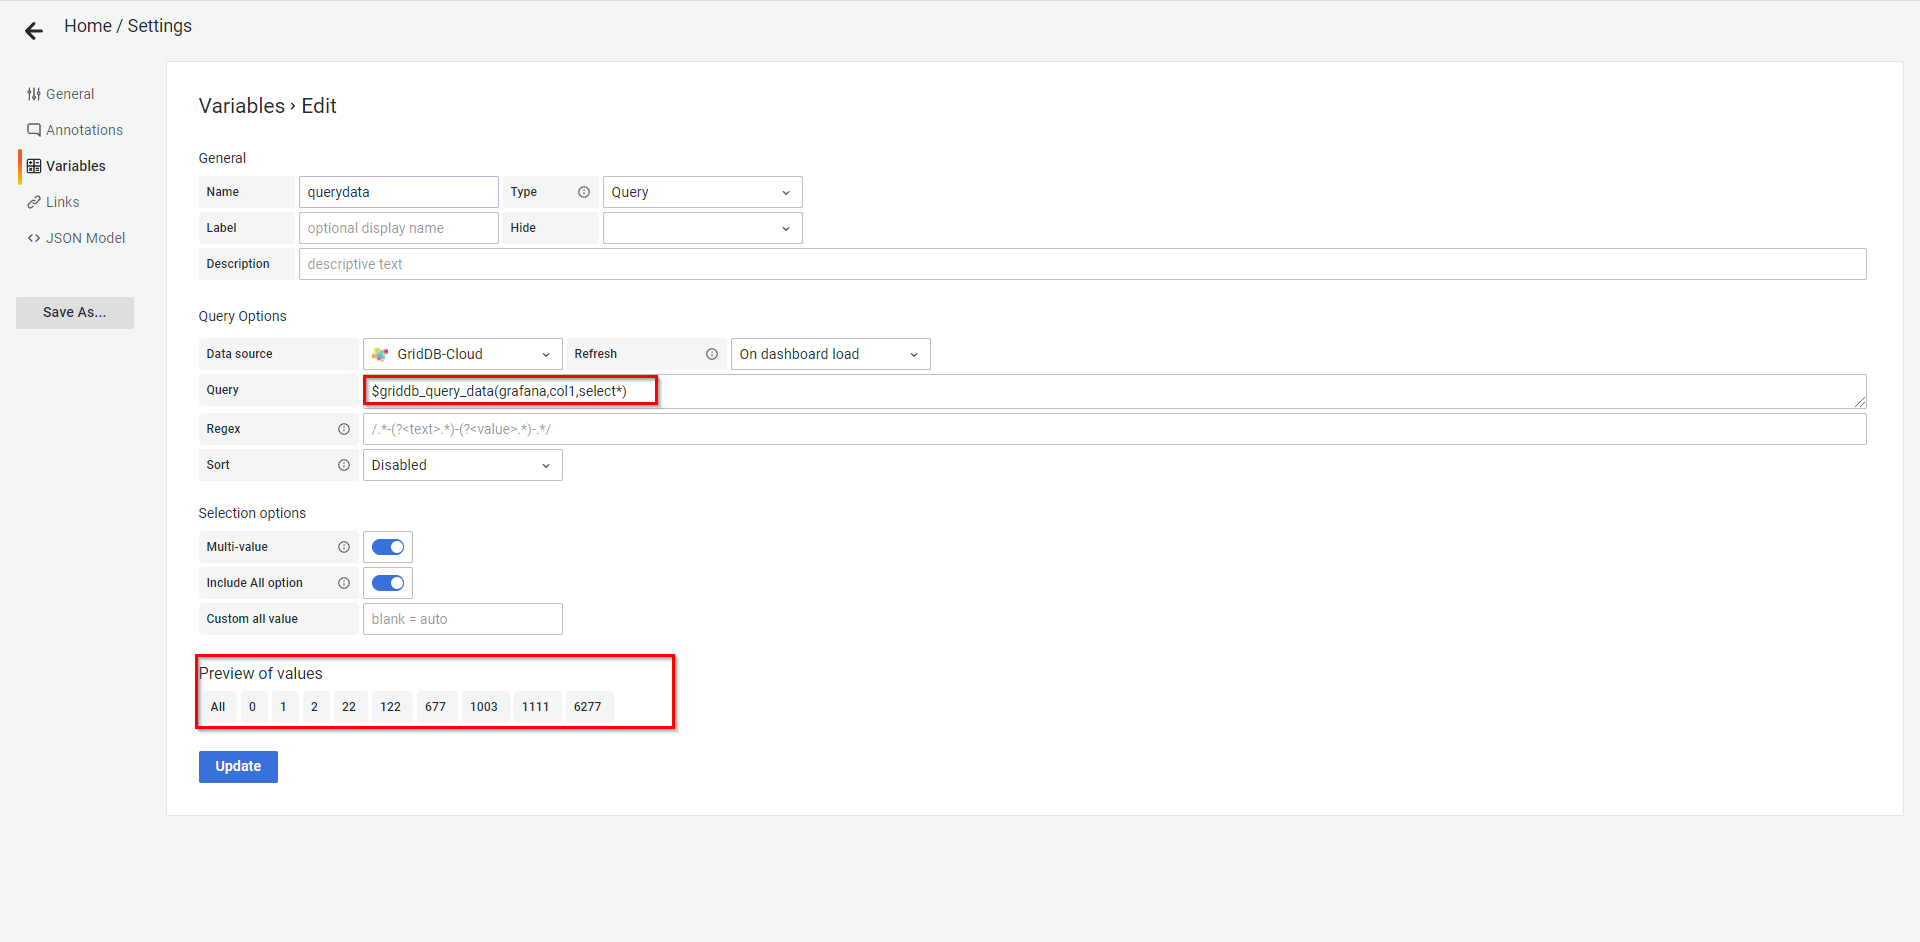Click the Description text field
Screen dimensions: 1920x942
coord(1081,264)
